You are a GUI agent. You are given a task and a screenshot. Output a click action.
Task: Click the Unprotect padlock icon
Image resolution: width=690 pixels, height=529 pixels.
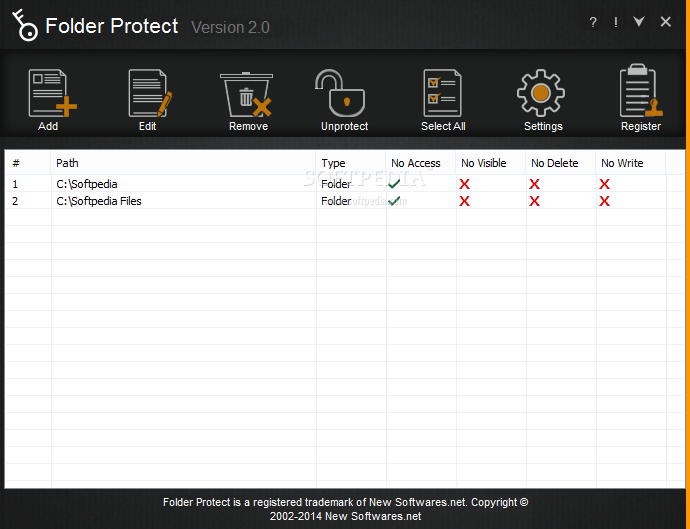click(340, 93)
